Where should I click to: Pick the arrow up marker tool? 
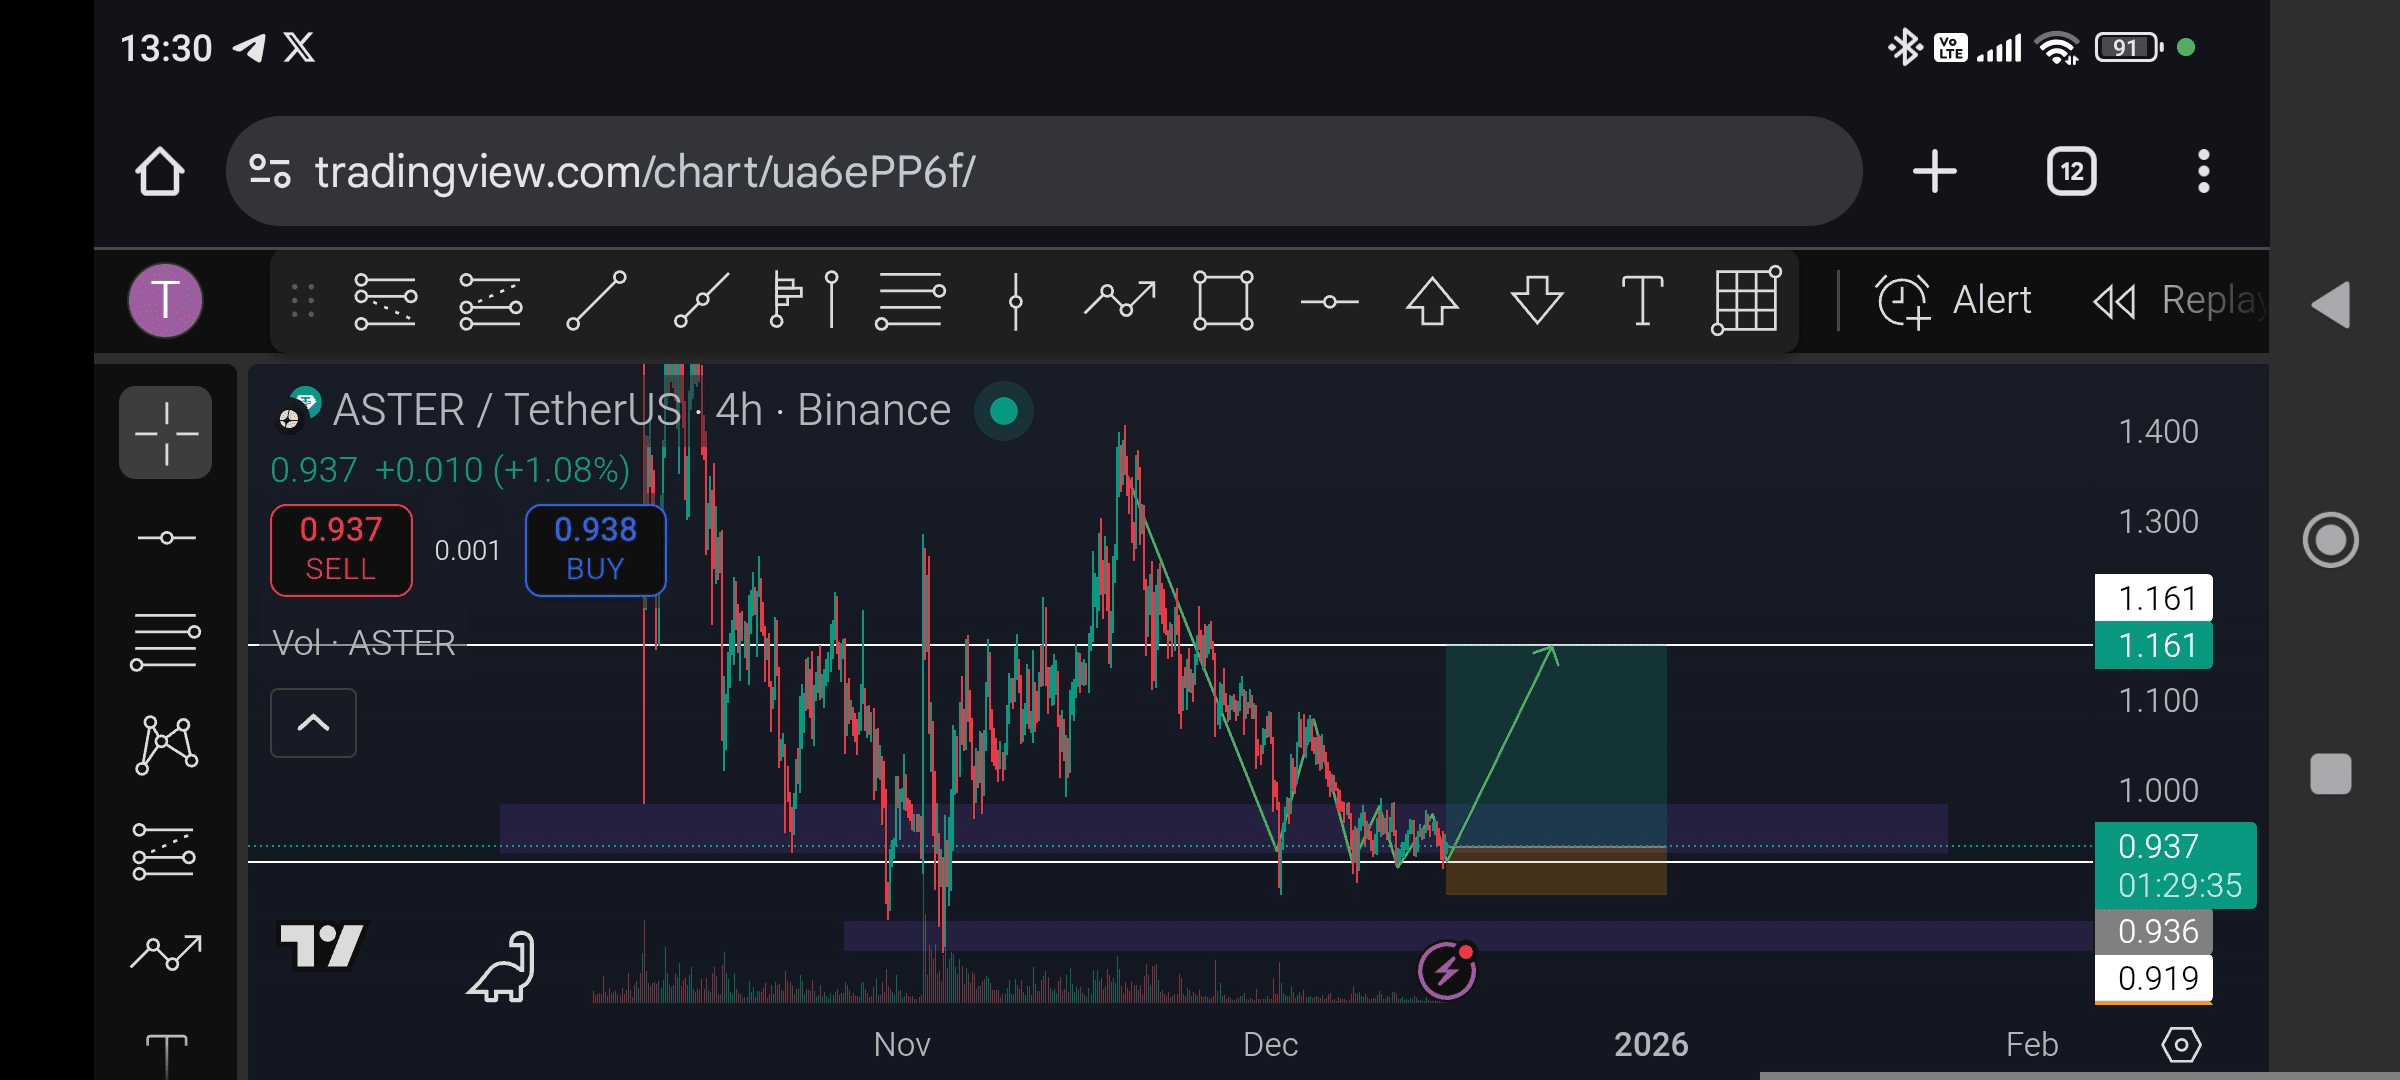[x=1432, y=300]
